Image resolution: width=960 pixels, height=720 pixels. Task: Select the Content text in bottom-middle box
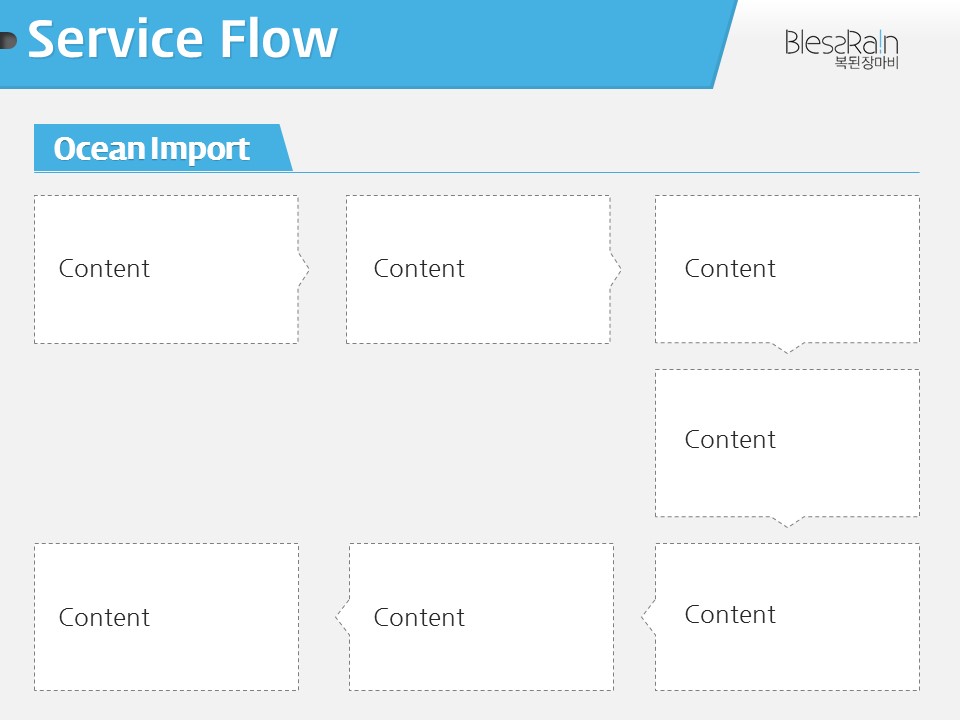pyautogui.click(x=419, y=618)
